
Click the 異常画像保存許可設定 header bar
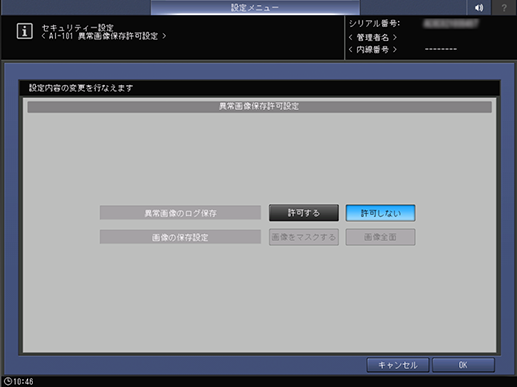259,107
